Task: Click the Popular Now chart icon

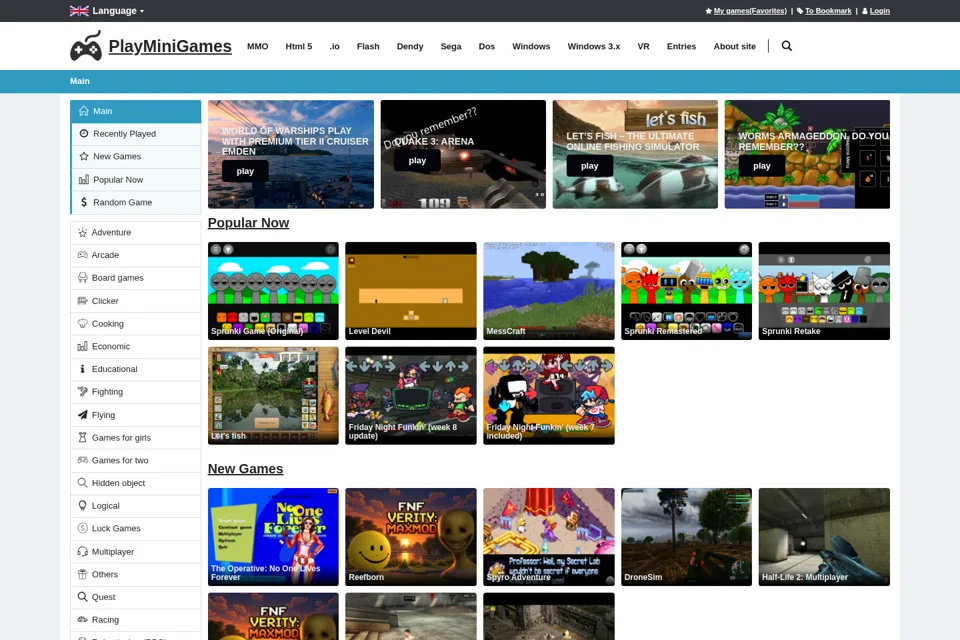Action: pyautogui.click(x=84, y=179)
